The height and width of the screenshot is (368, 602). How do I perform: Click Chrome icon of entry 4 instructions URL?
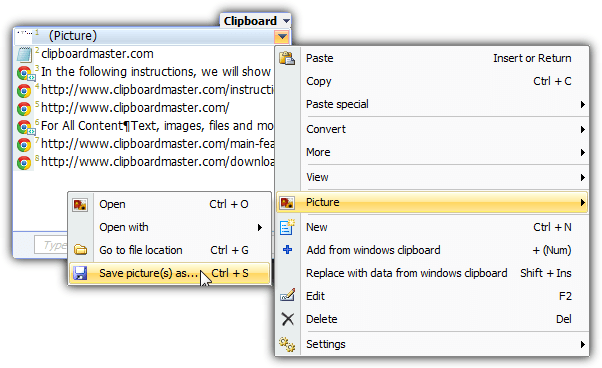(24, 91)
